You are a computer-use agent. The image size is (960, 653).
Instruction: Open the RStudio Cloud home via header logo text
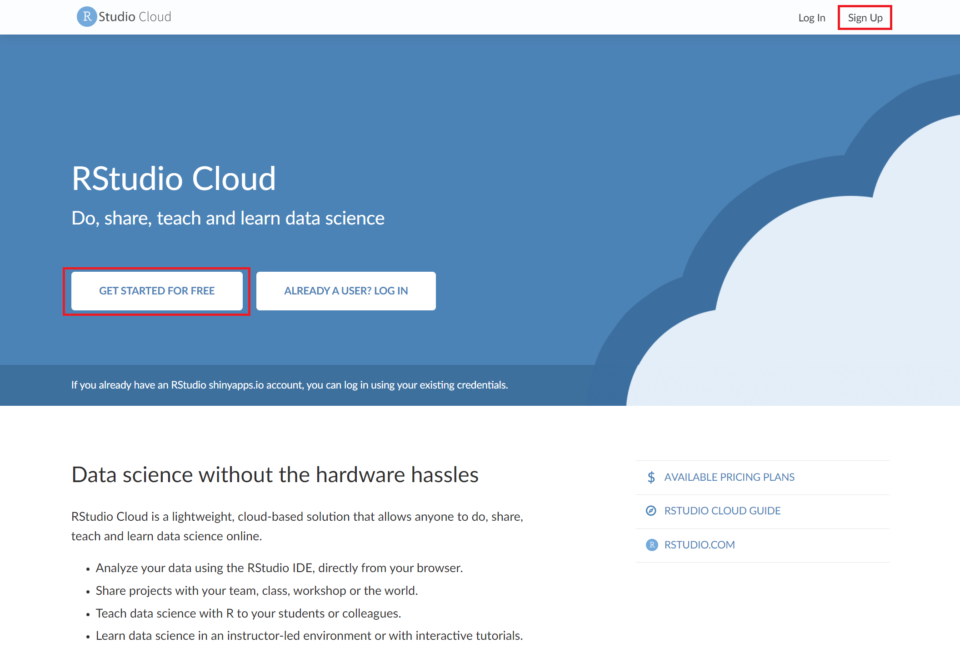tap(133, 16)
